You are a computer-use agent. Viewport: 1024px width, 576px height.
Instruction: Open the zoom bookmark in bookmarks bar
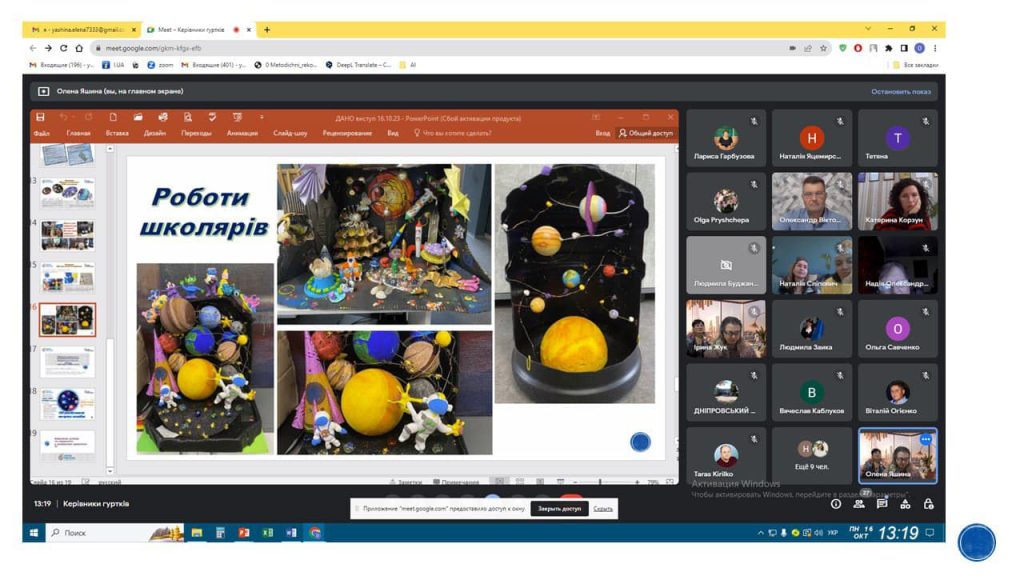(160, 65)
